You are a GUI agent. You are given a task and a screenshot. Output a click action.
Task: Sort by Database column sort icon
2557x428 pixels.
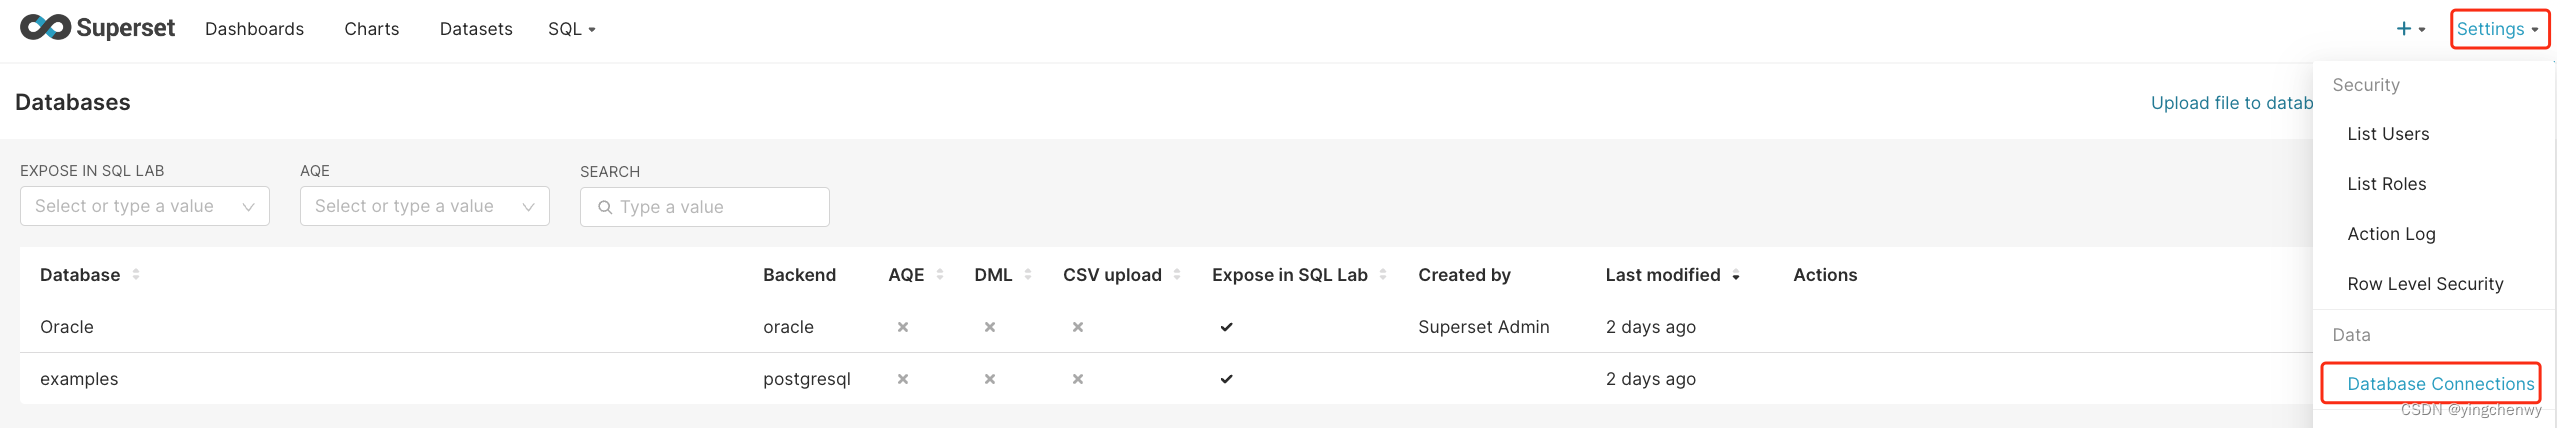(x=136, y=274)
